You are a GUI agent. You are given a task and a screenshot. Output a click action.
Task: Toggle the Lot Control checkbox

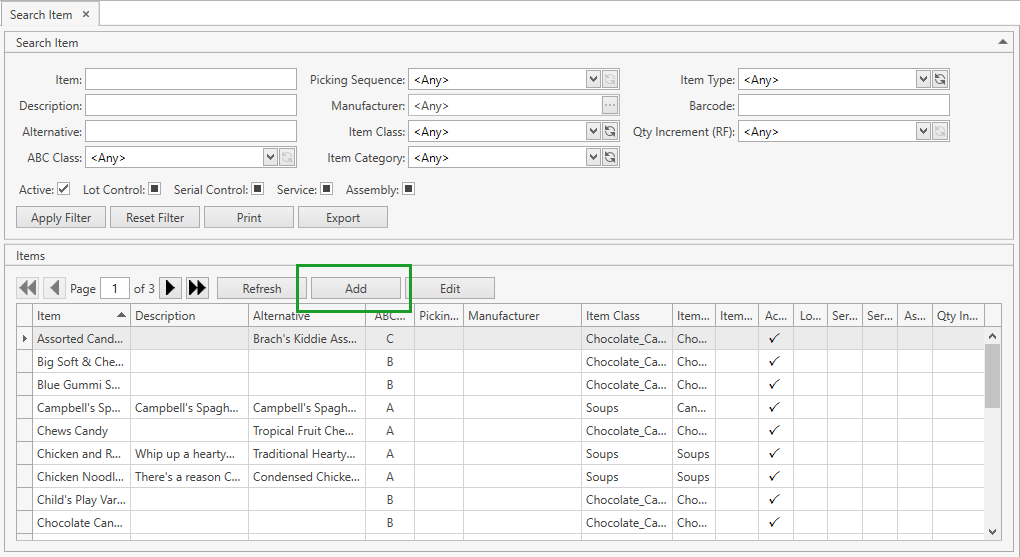click(155, 189)
